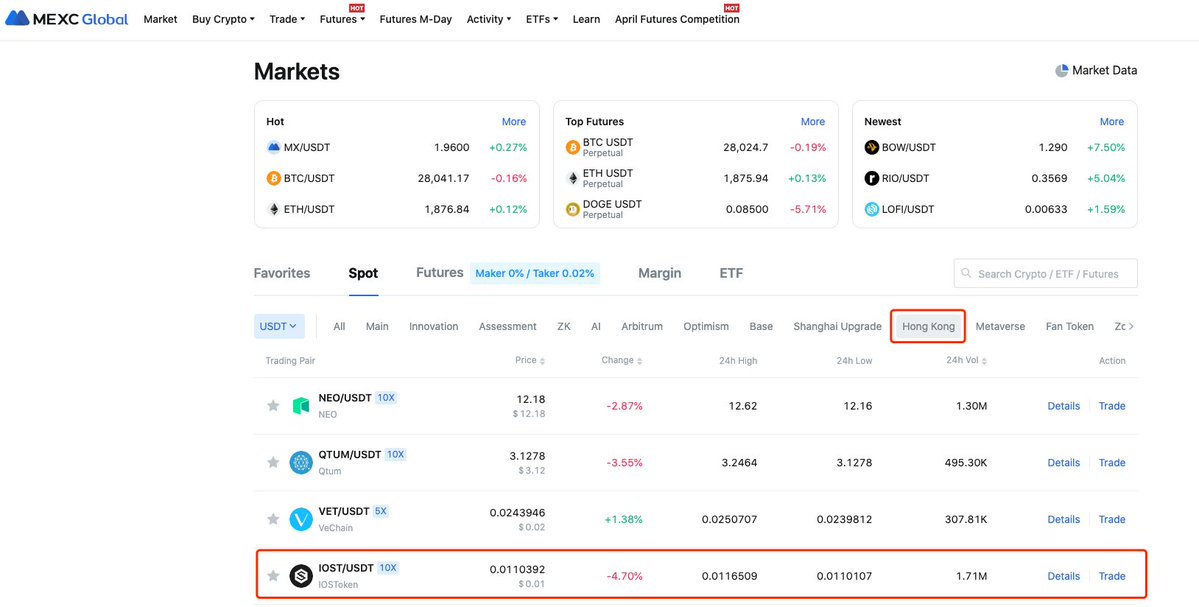Sort by Price column arrows

543,361
